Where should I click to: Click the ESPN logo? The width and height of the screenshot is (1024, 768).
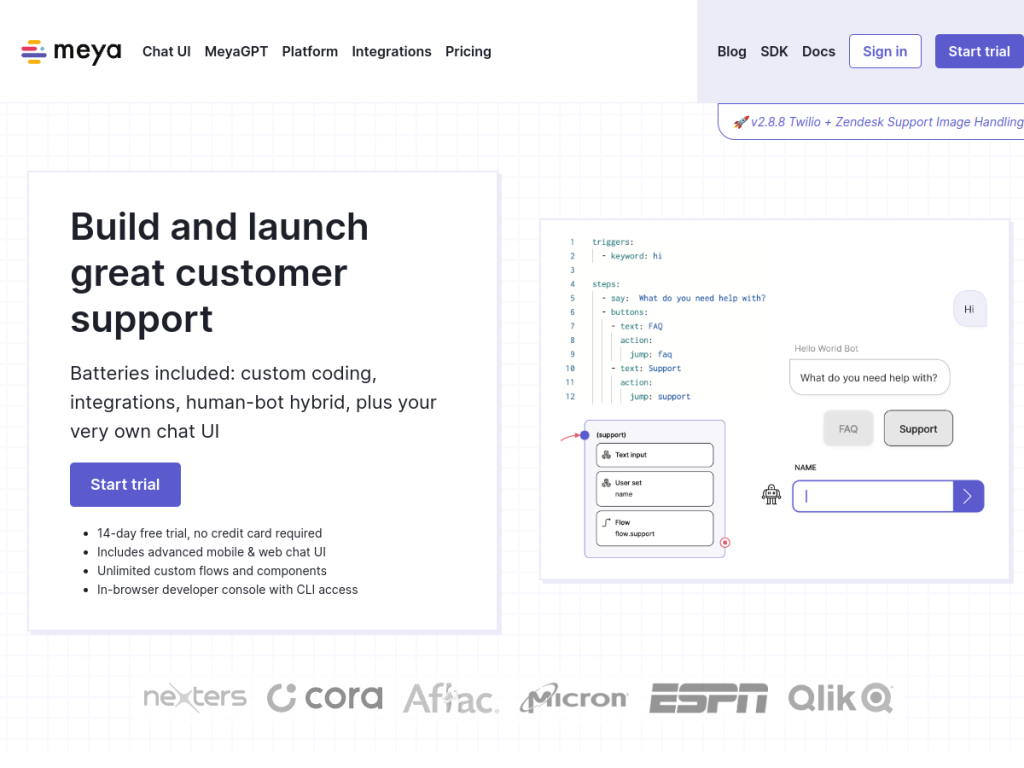[709, 698]
